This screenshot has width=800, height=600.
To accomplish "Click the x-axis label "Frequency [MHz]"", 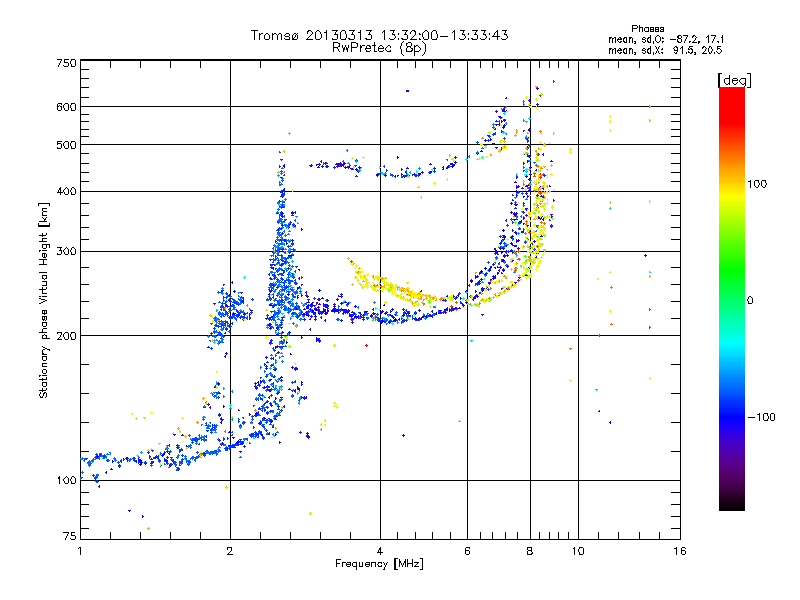I will pyautogui.click(x=379, y=564).
